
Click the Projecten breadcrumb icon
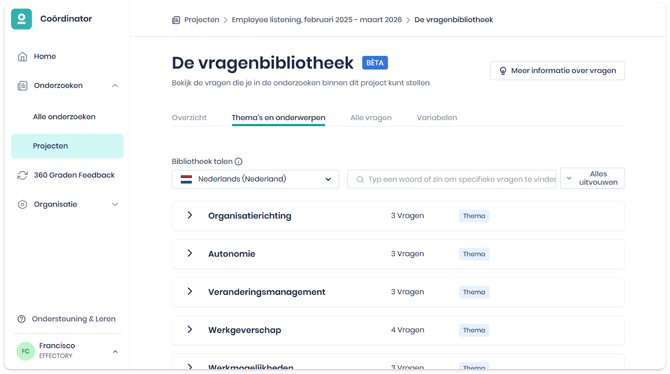coord(176,20)
